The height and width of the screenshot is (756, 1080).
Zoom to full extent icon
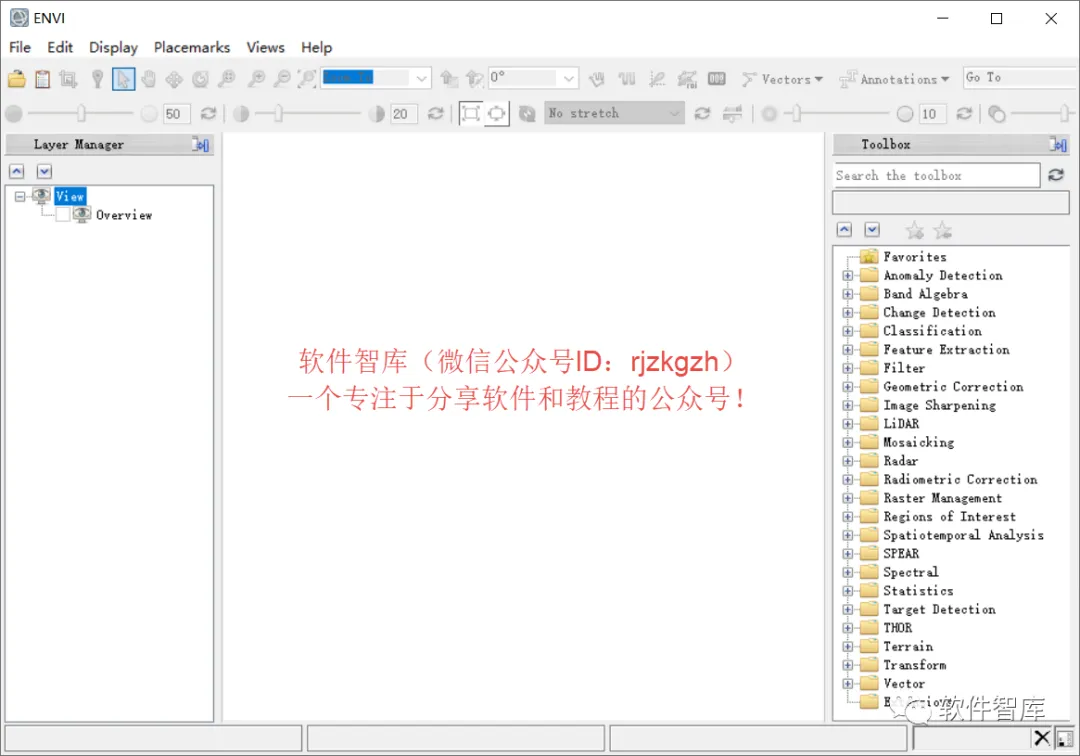(x=307, y=79)
